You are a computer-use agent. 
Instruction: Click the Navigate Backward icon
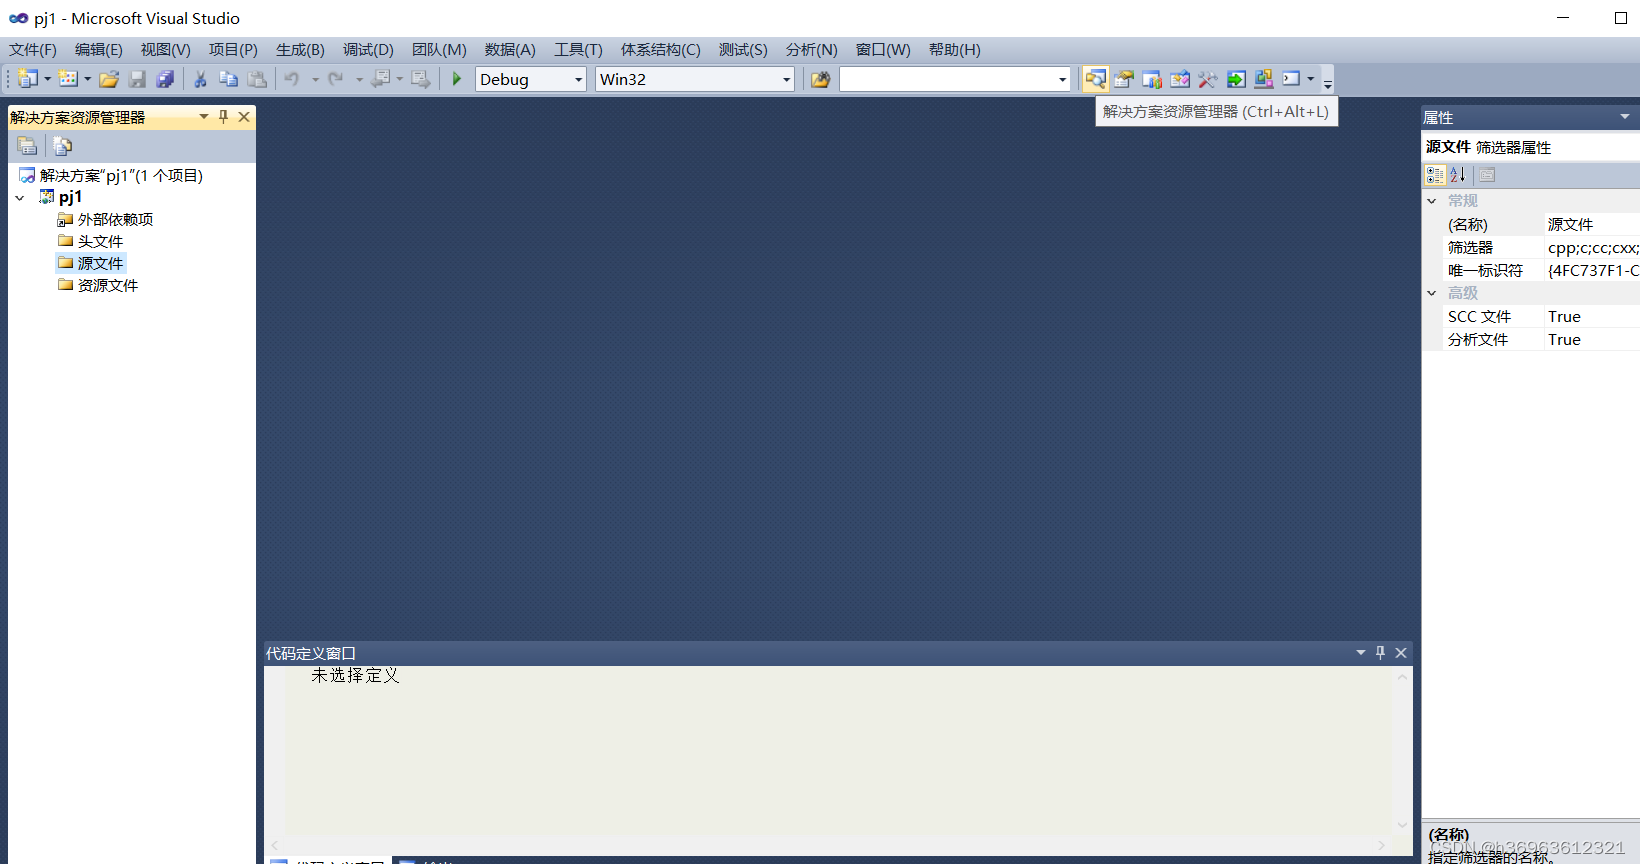tap(381, 79)
